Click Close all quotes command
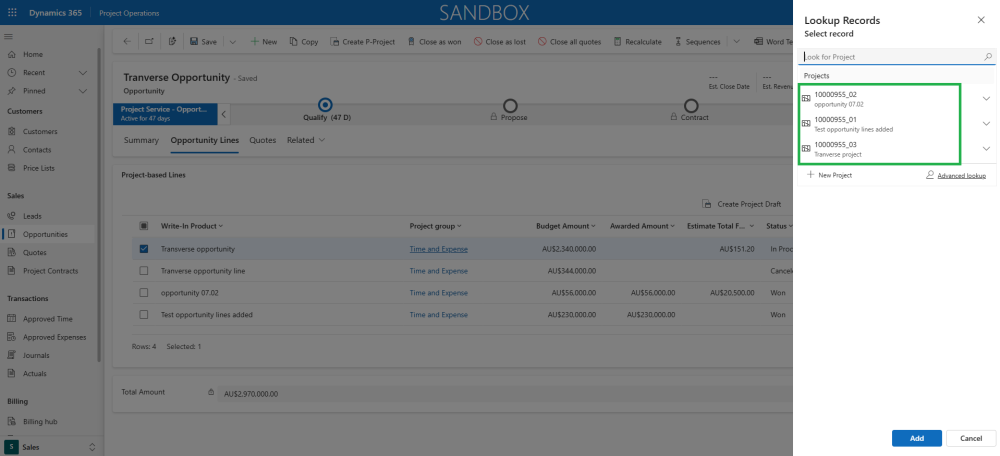This screenshot has width=1000, height=456. (x=570, y=41)
